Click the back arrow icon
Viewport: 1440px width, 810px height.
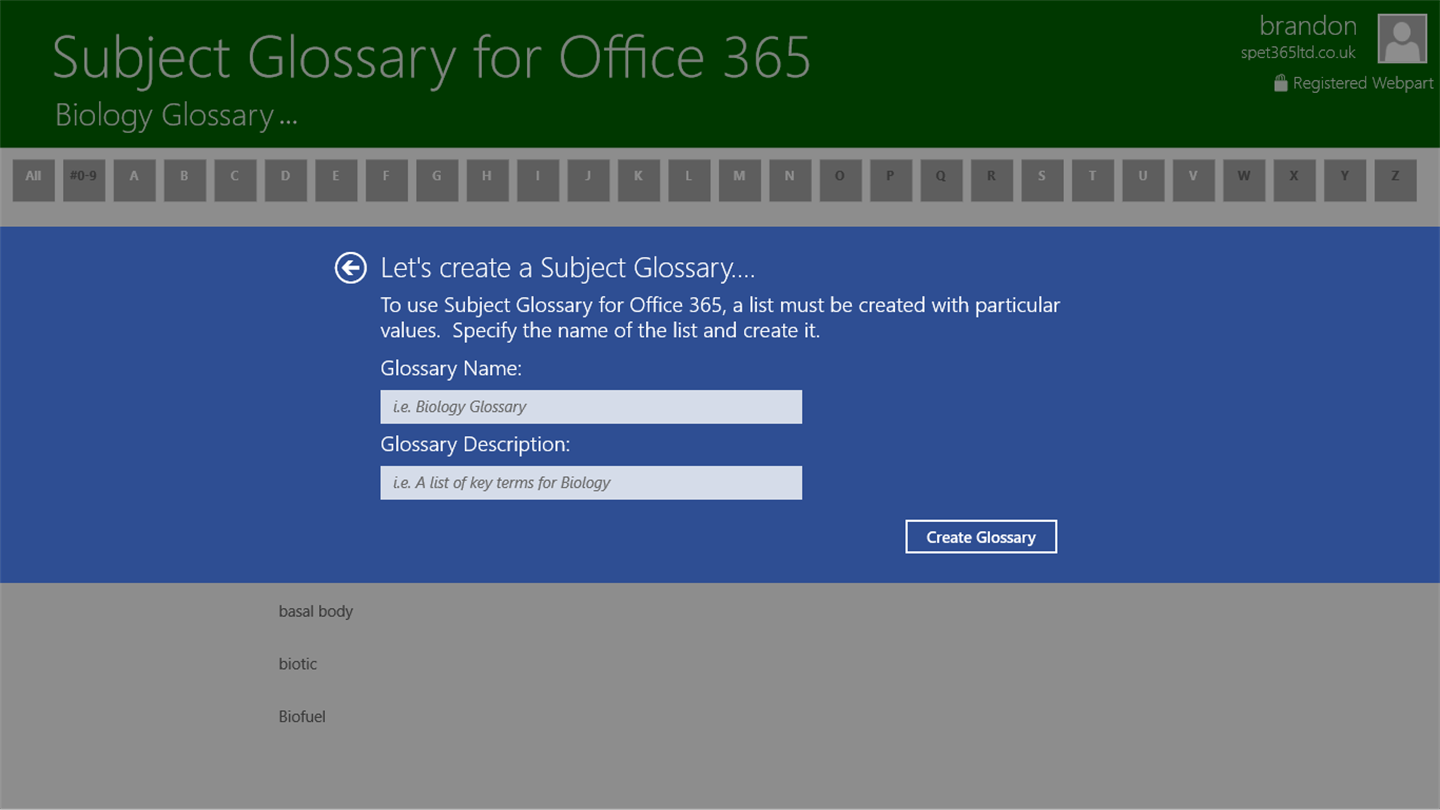pos(350,268)
